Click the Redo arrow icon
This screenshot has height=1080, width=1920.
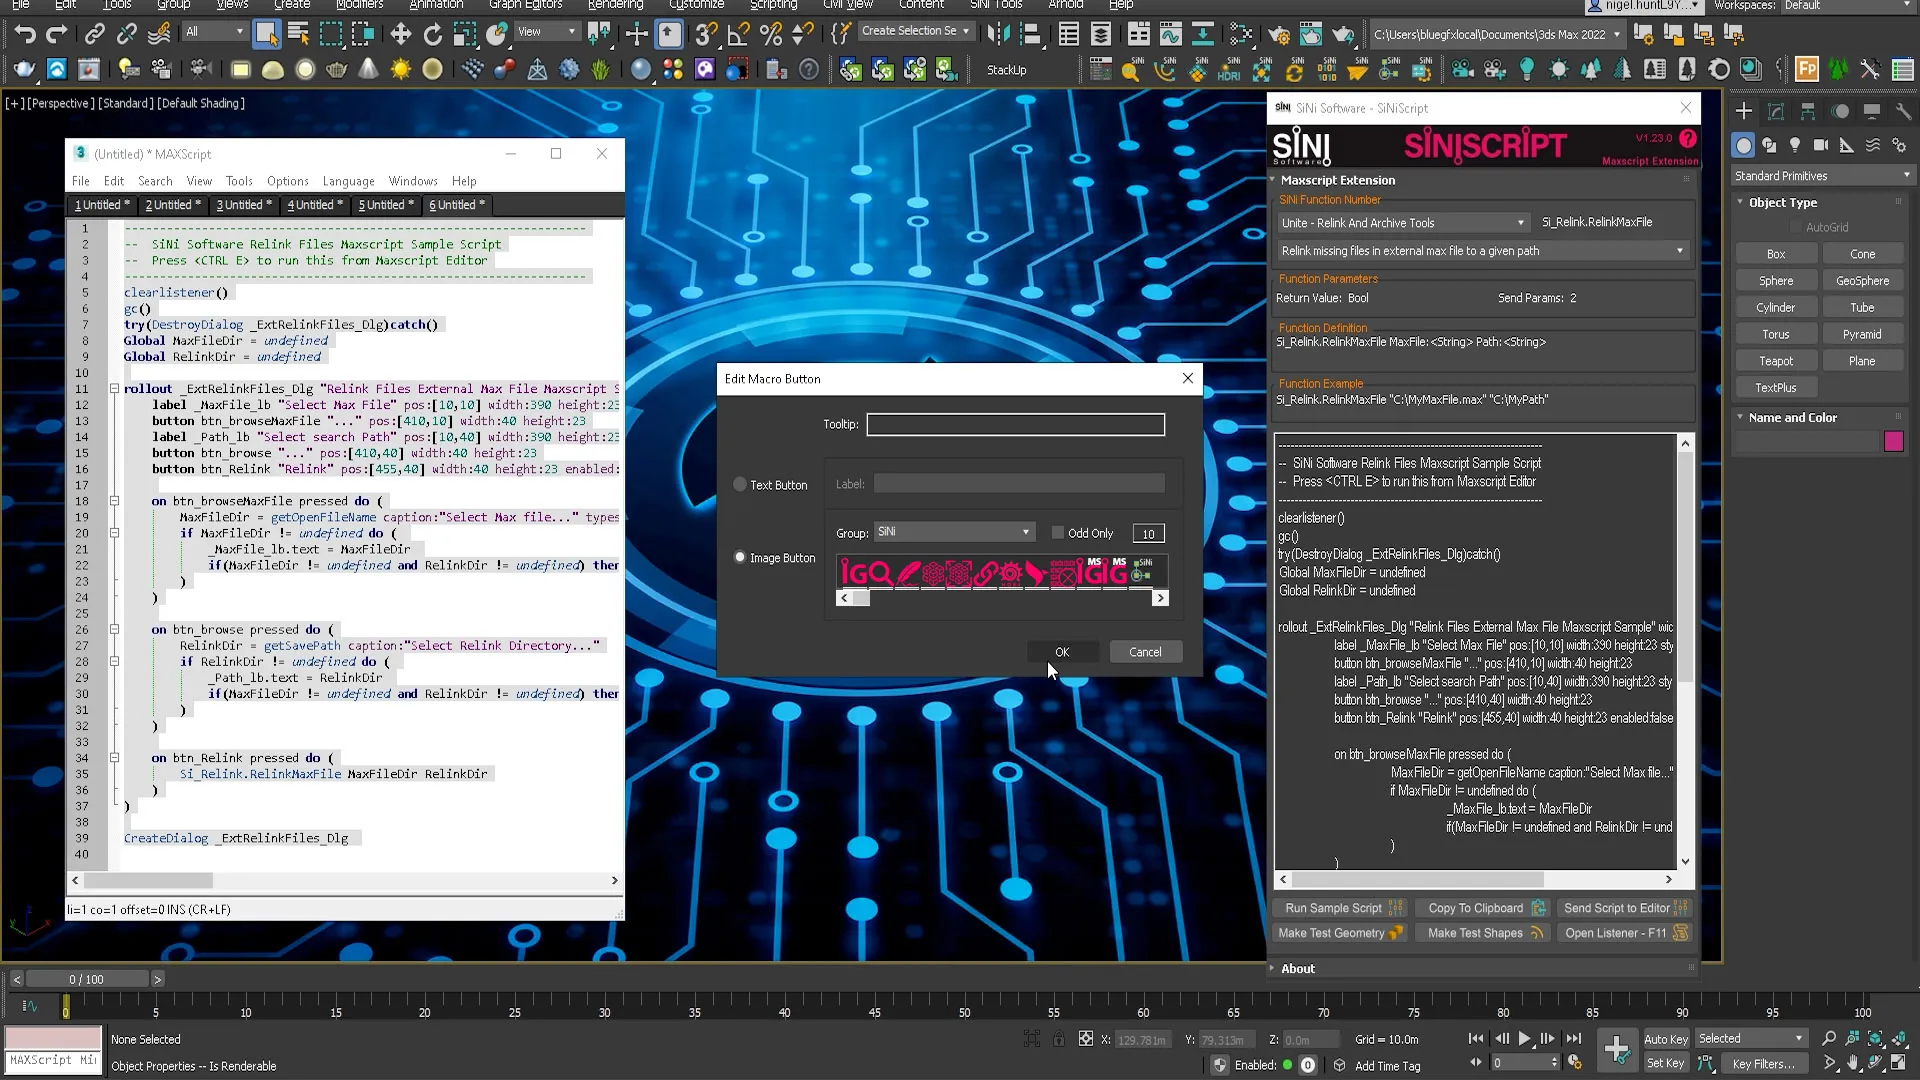pyautogui.click(x=57, y=35)
